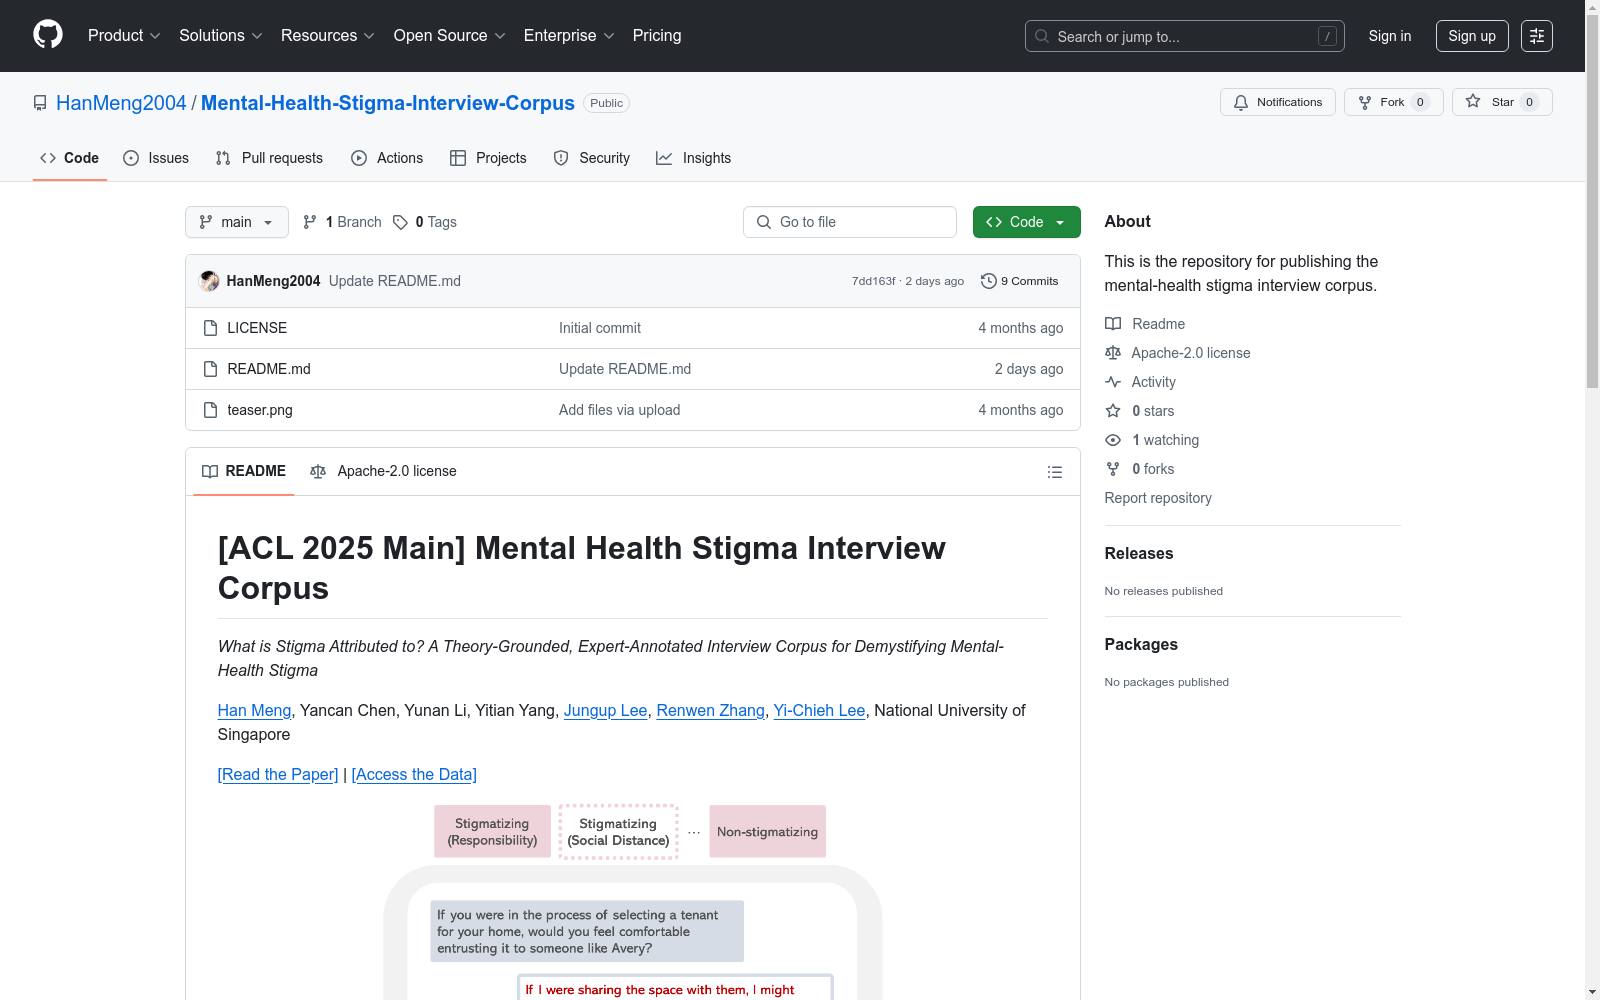Open Jungup Lee author link

[606, 710]
